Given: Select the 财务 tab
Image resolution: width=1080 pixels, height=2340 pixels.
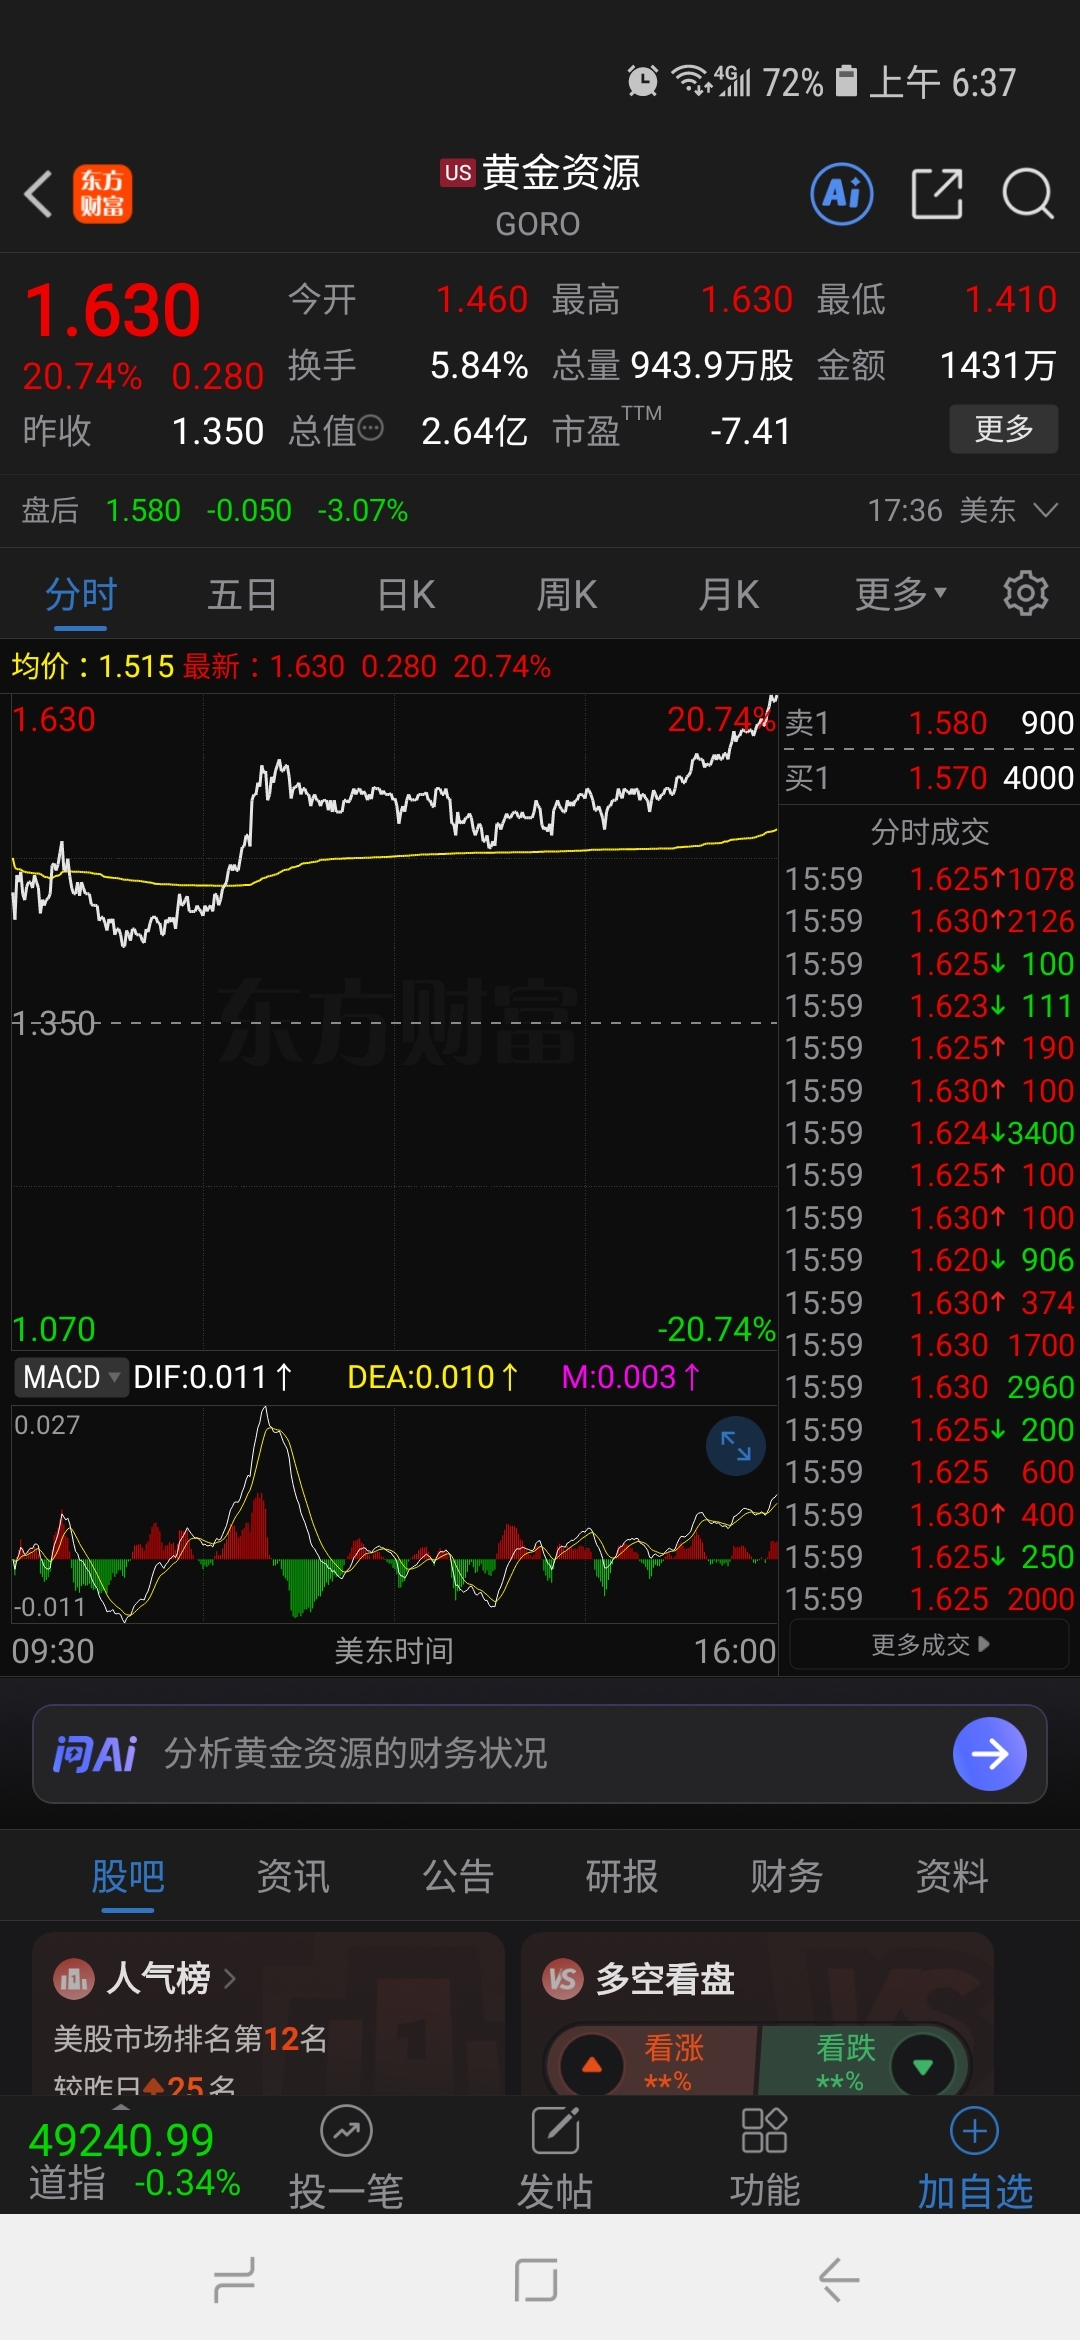Looking at the screenshot, I should [x=787, y=1877].
